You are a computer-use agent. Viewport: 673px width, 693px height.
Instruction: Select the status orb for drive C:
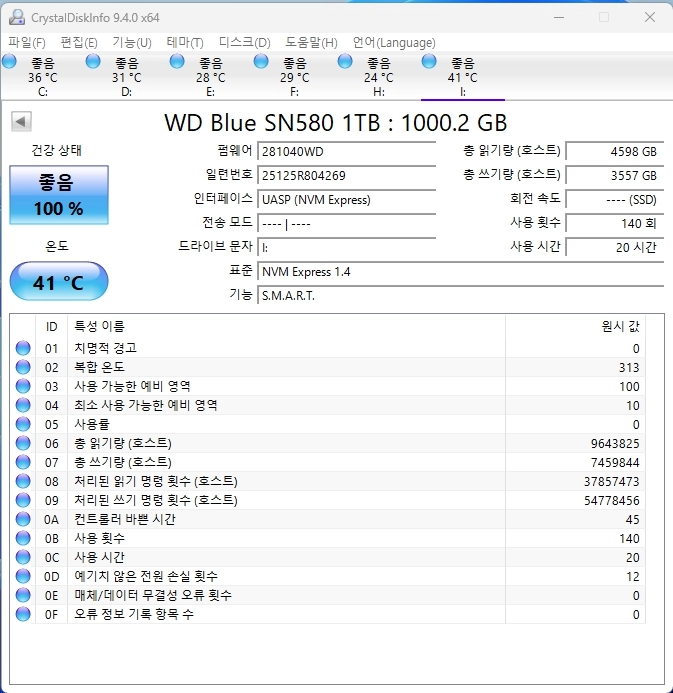click(9, 61)
